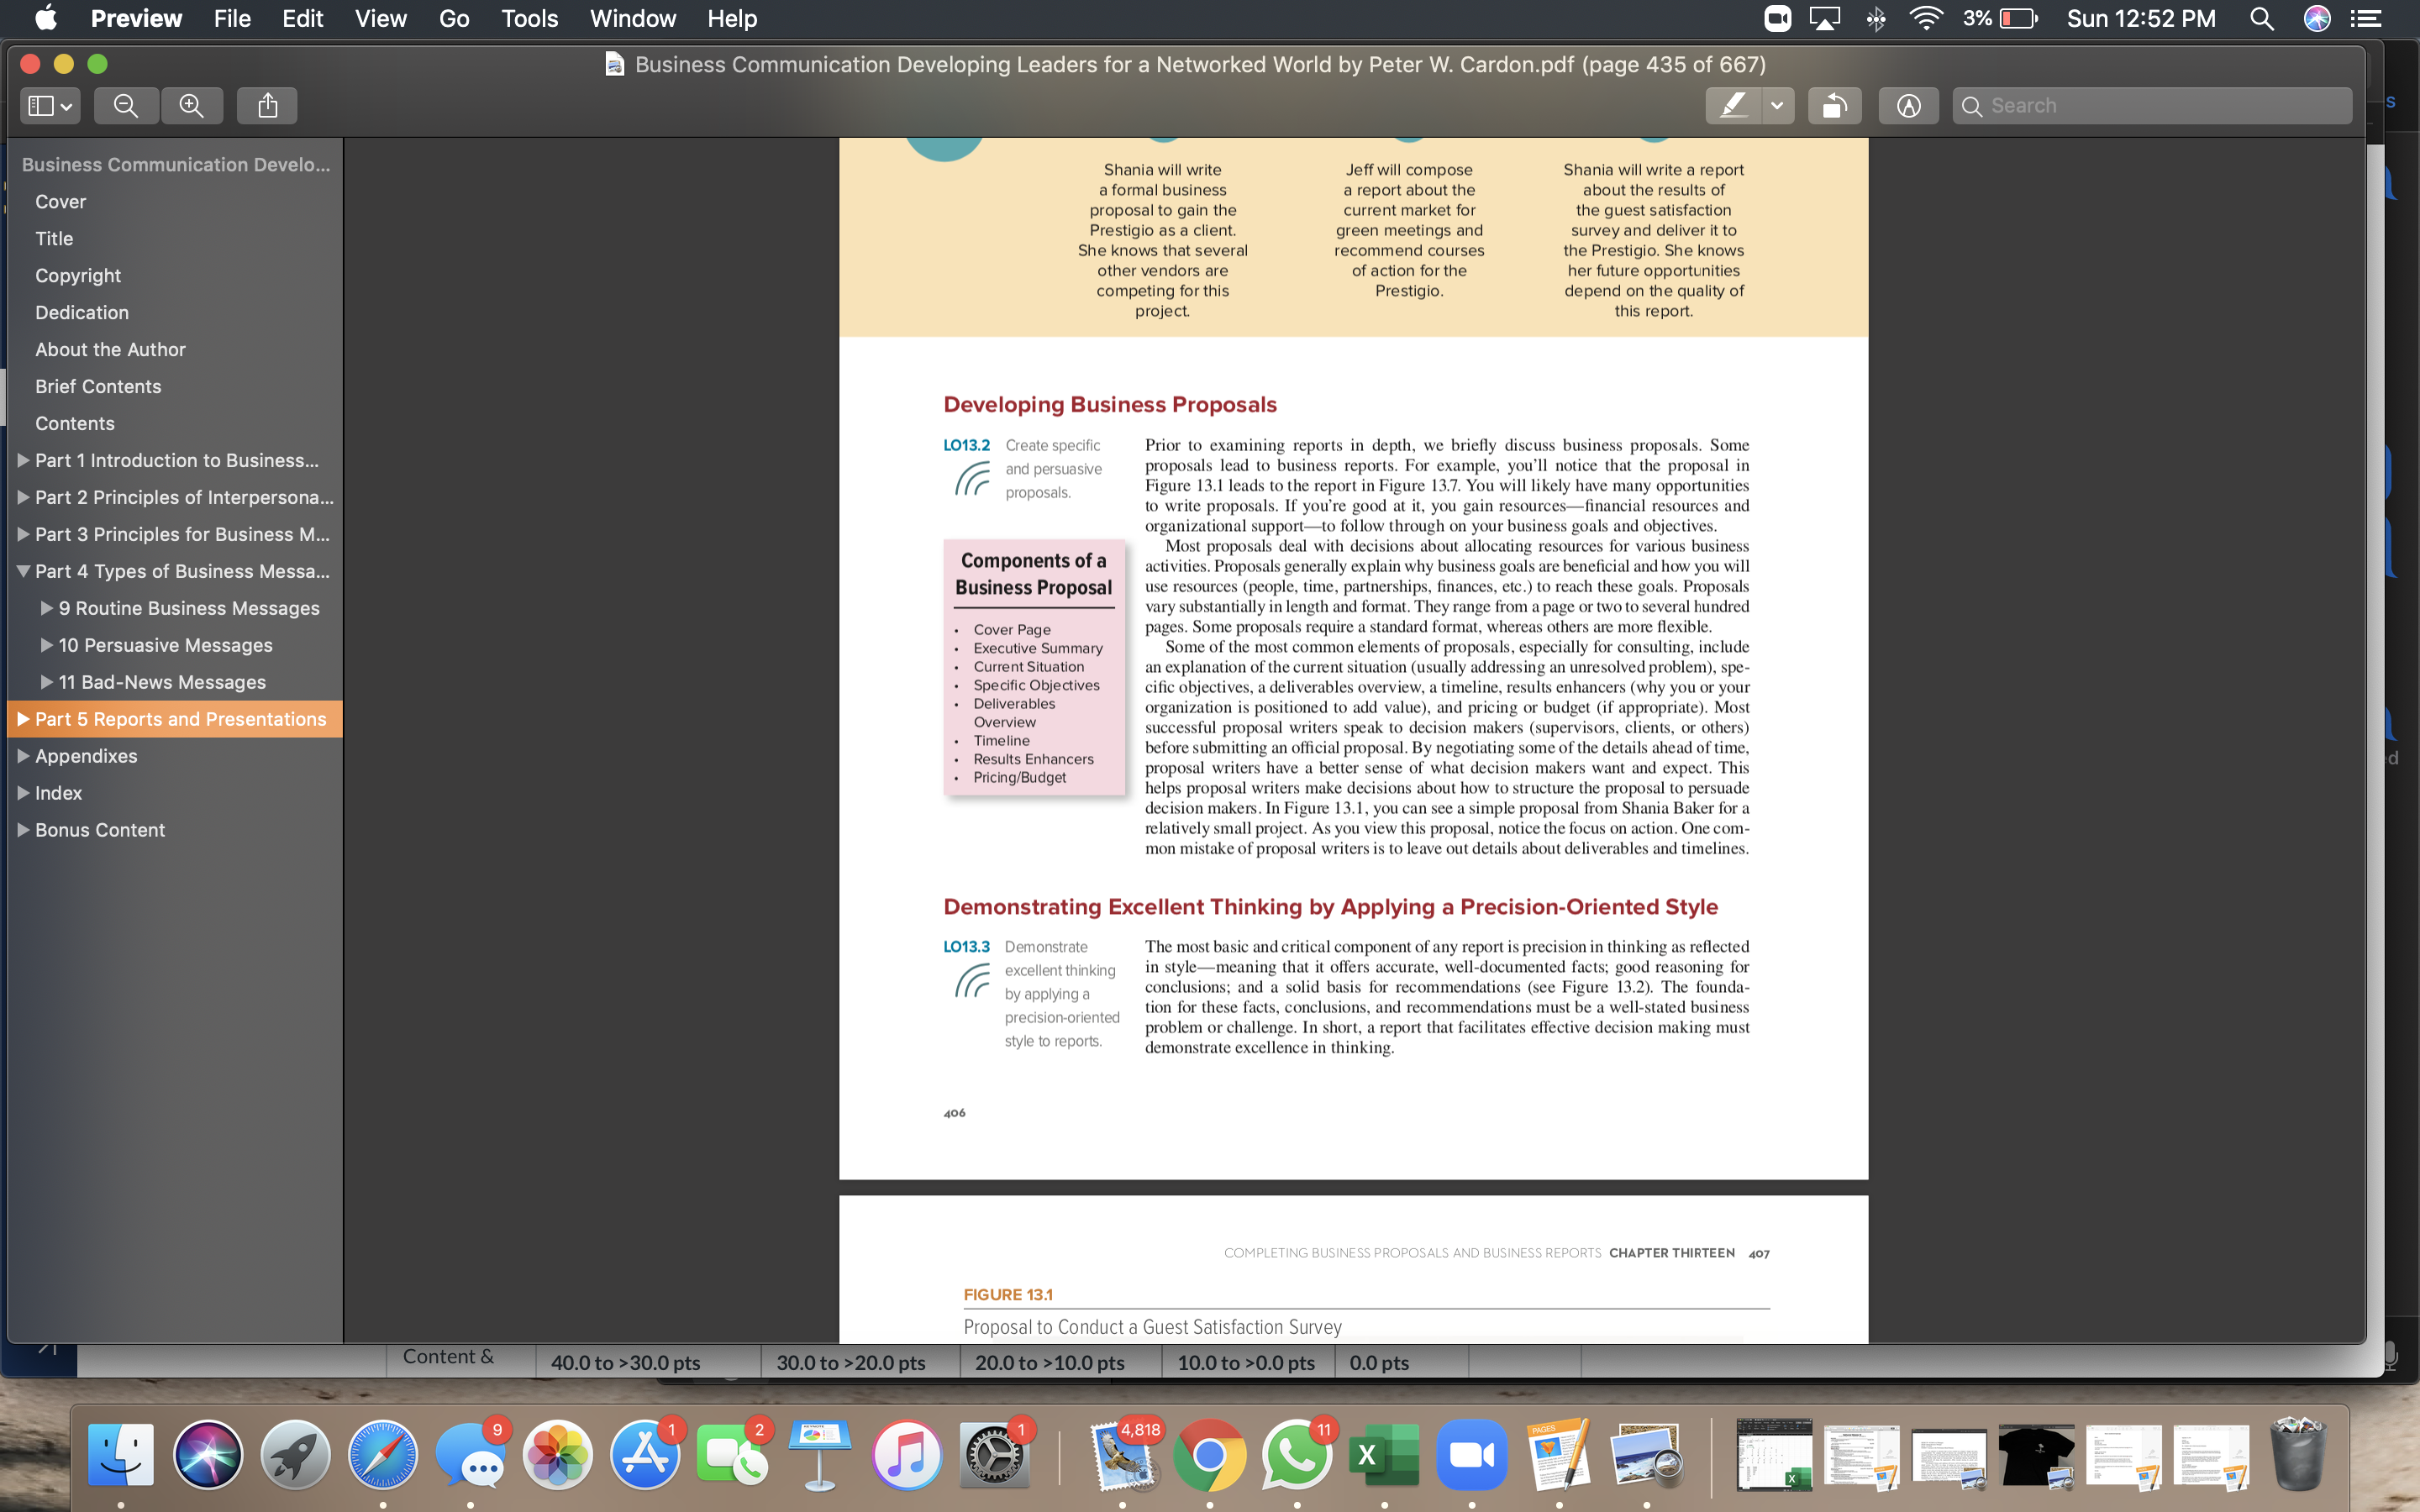Image resolution: width=2420 pixels, height=1512 pixels.
Task: Go to Brief Contents in sidebar
Action: click(x=98, y=386)
